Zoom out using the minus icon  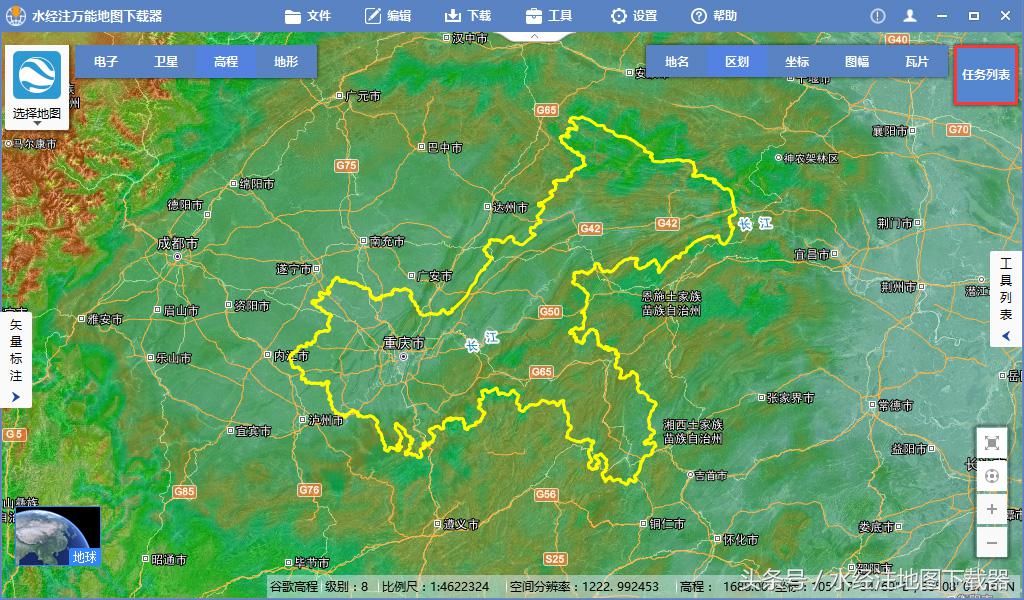point(991,541)
